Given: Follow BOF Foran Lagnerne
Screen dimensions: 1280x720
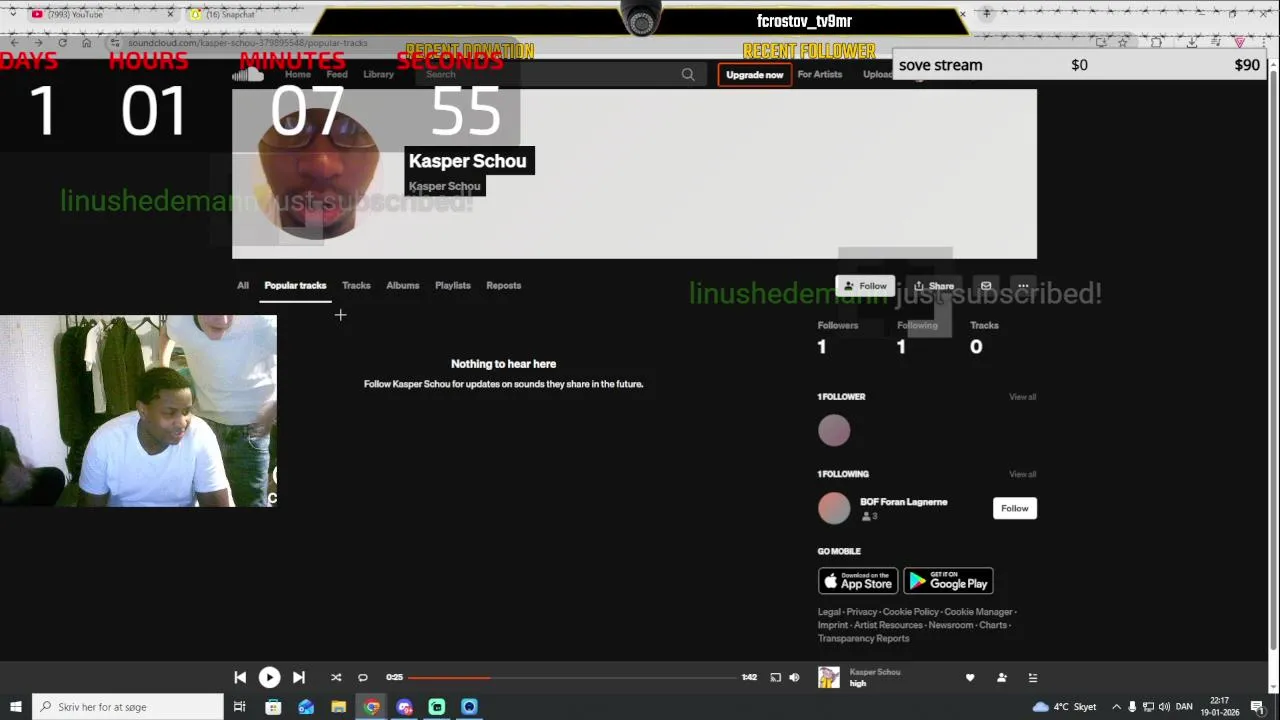Looking at the screenshot, I should [1014, 508].
